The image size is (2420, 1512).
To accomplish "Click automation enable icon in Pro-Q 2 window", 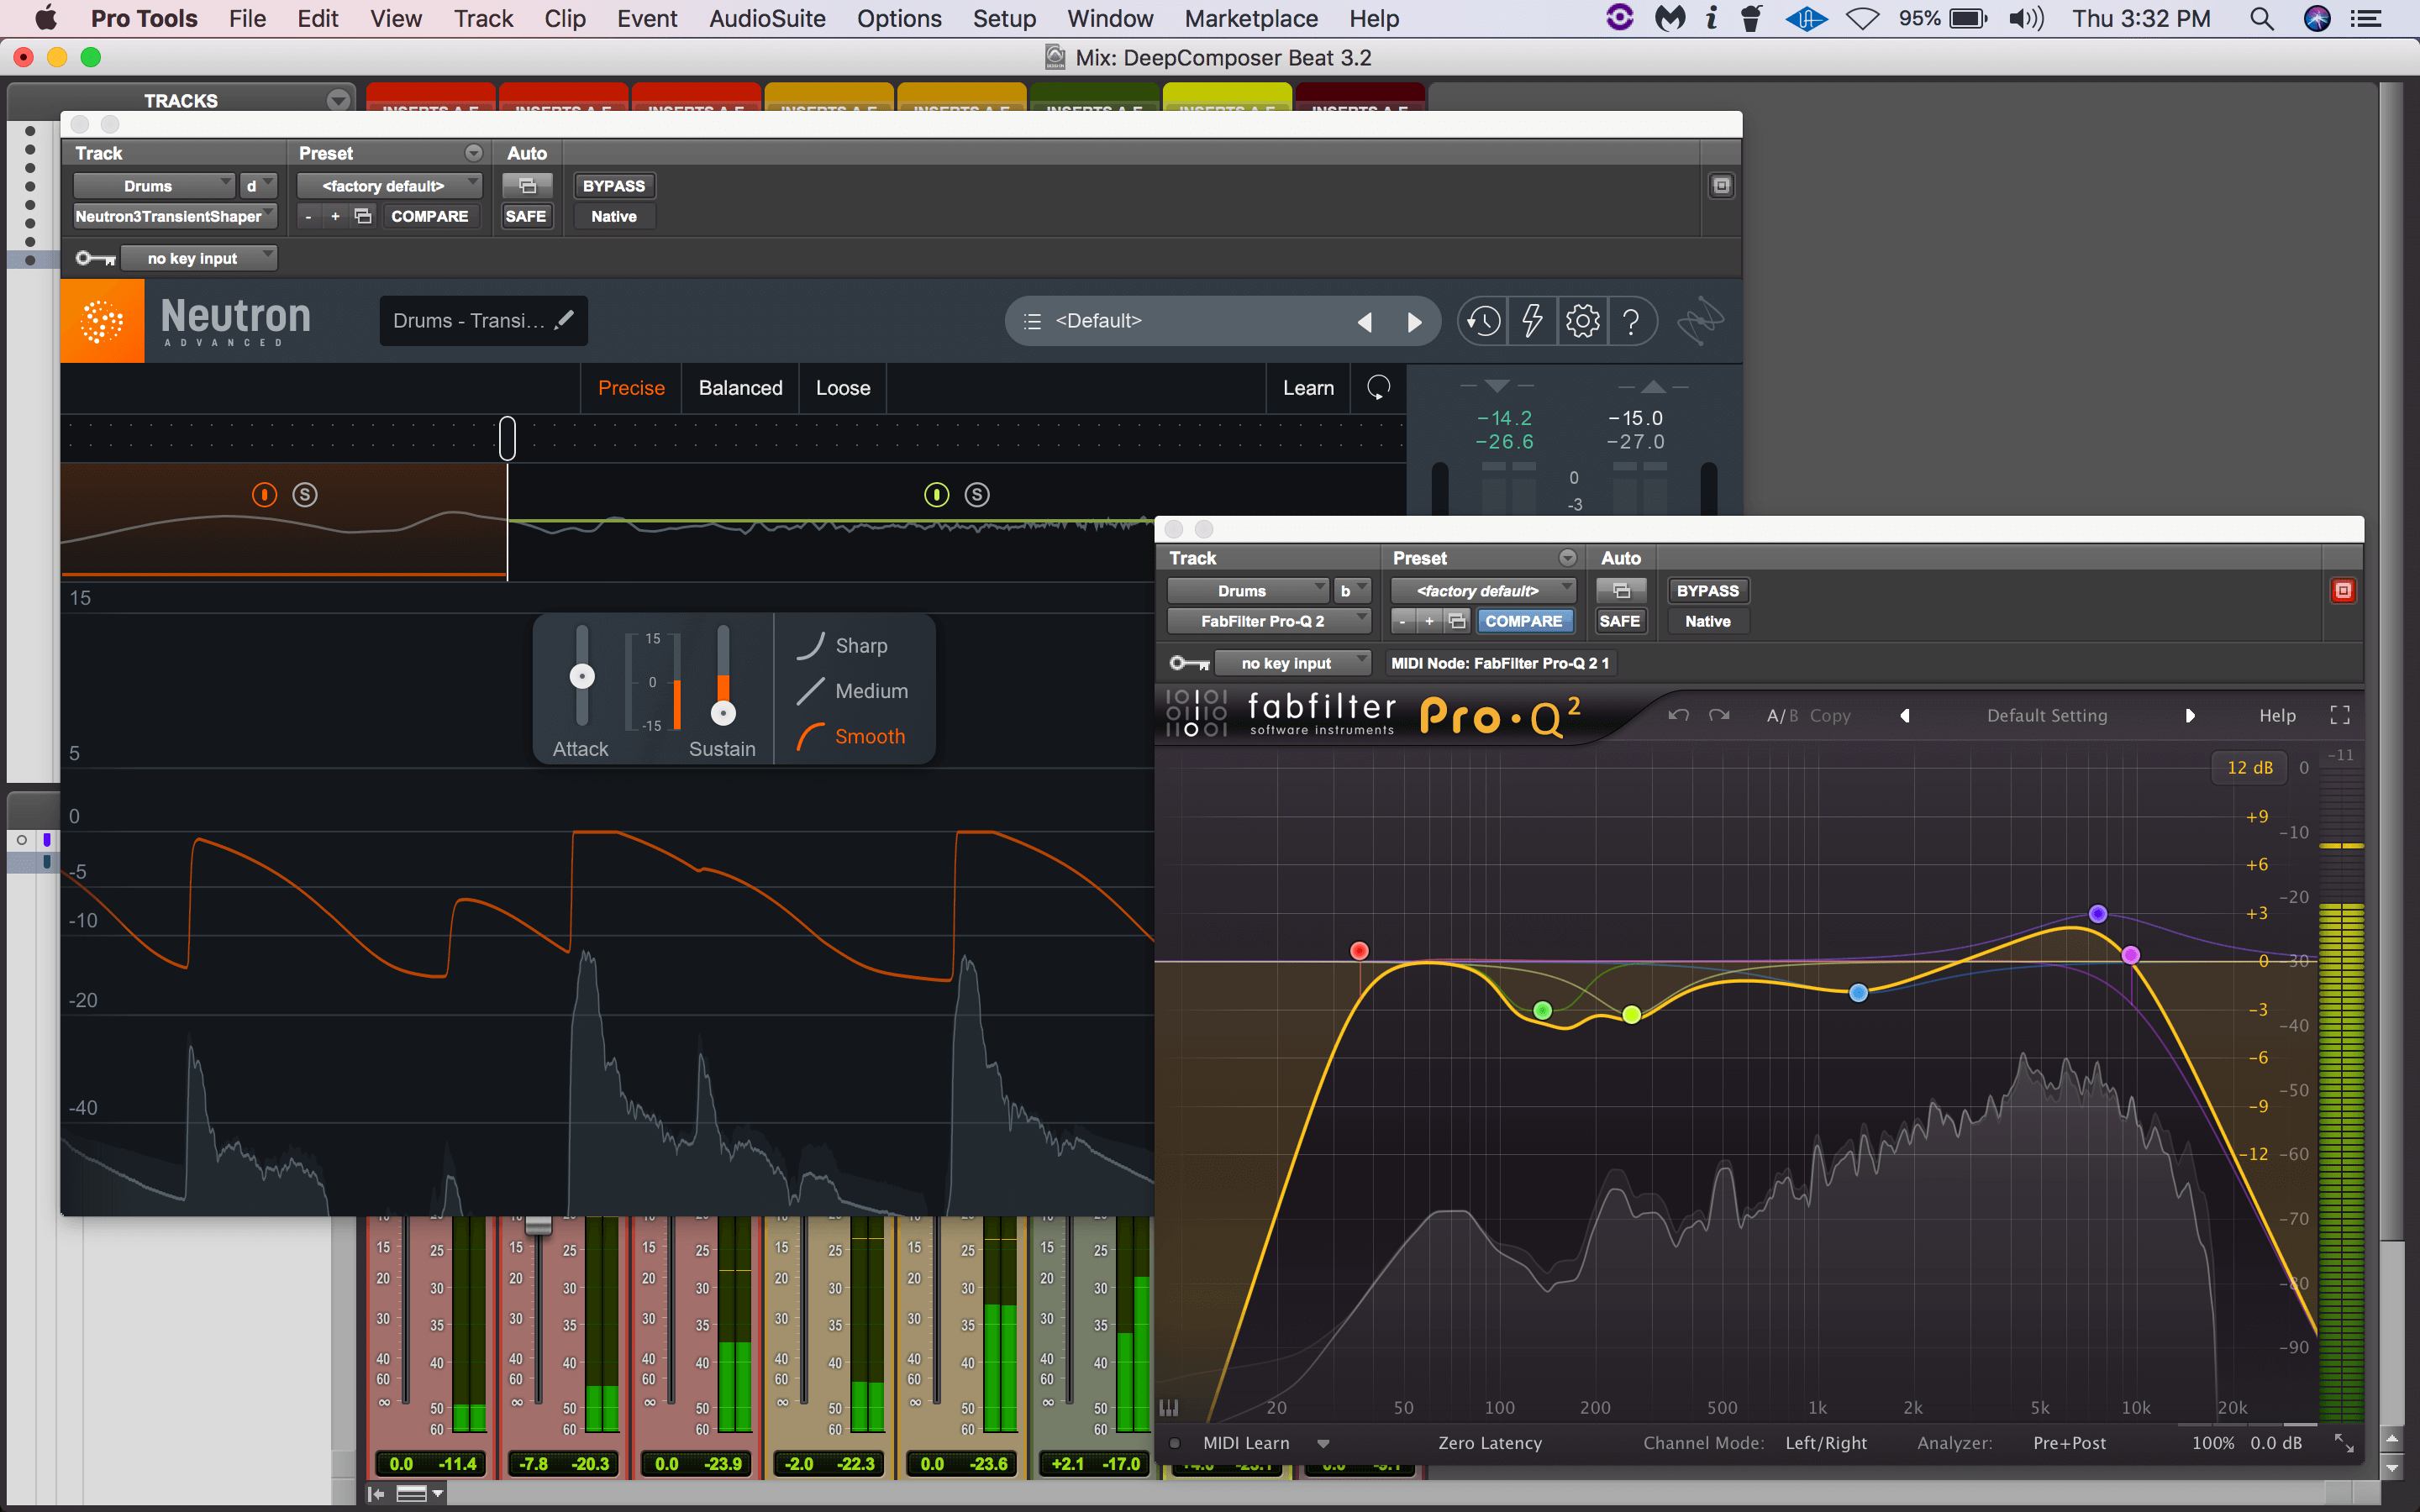I will [1621, 591].
